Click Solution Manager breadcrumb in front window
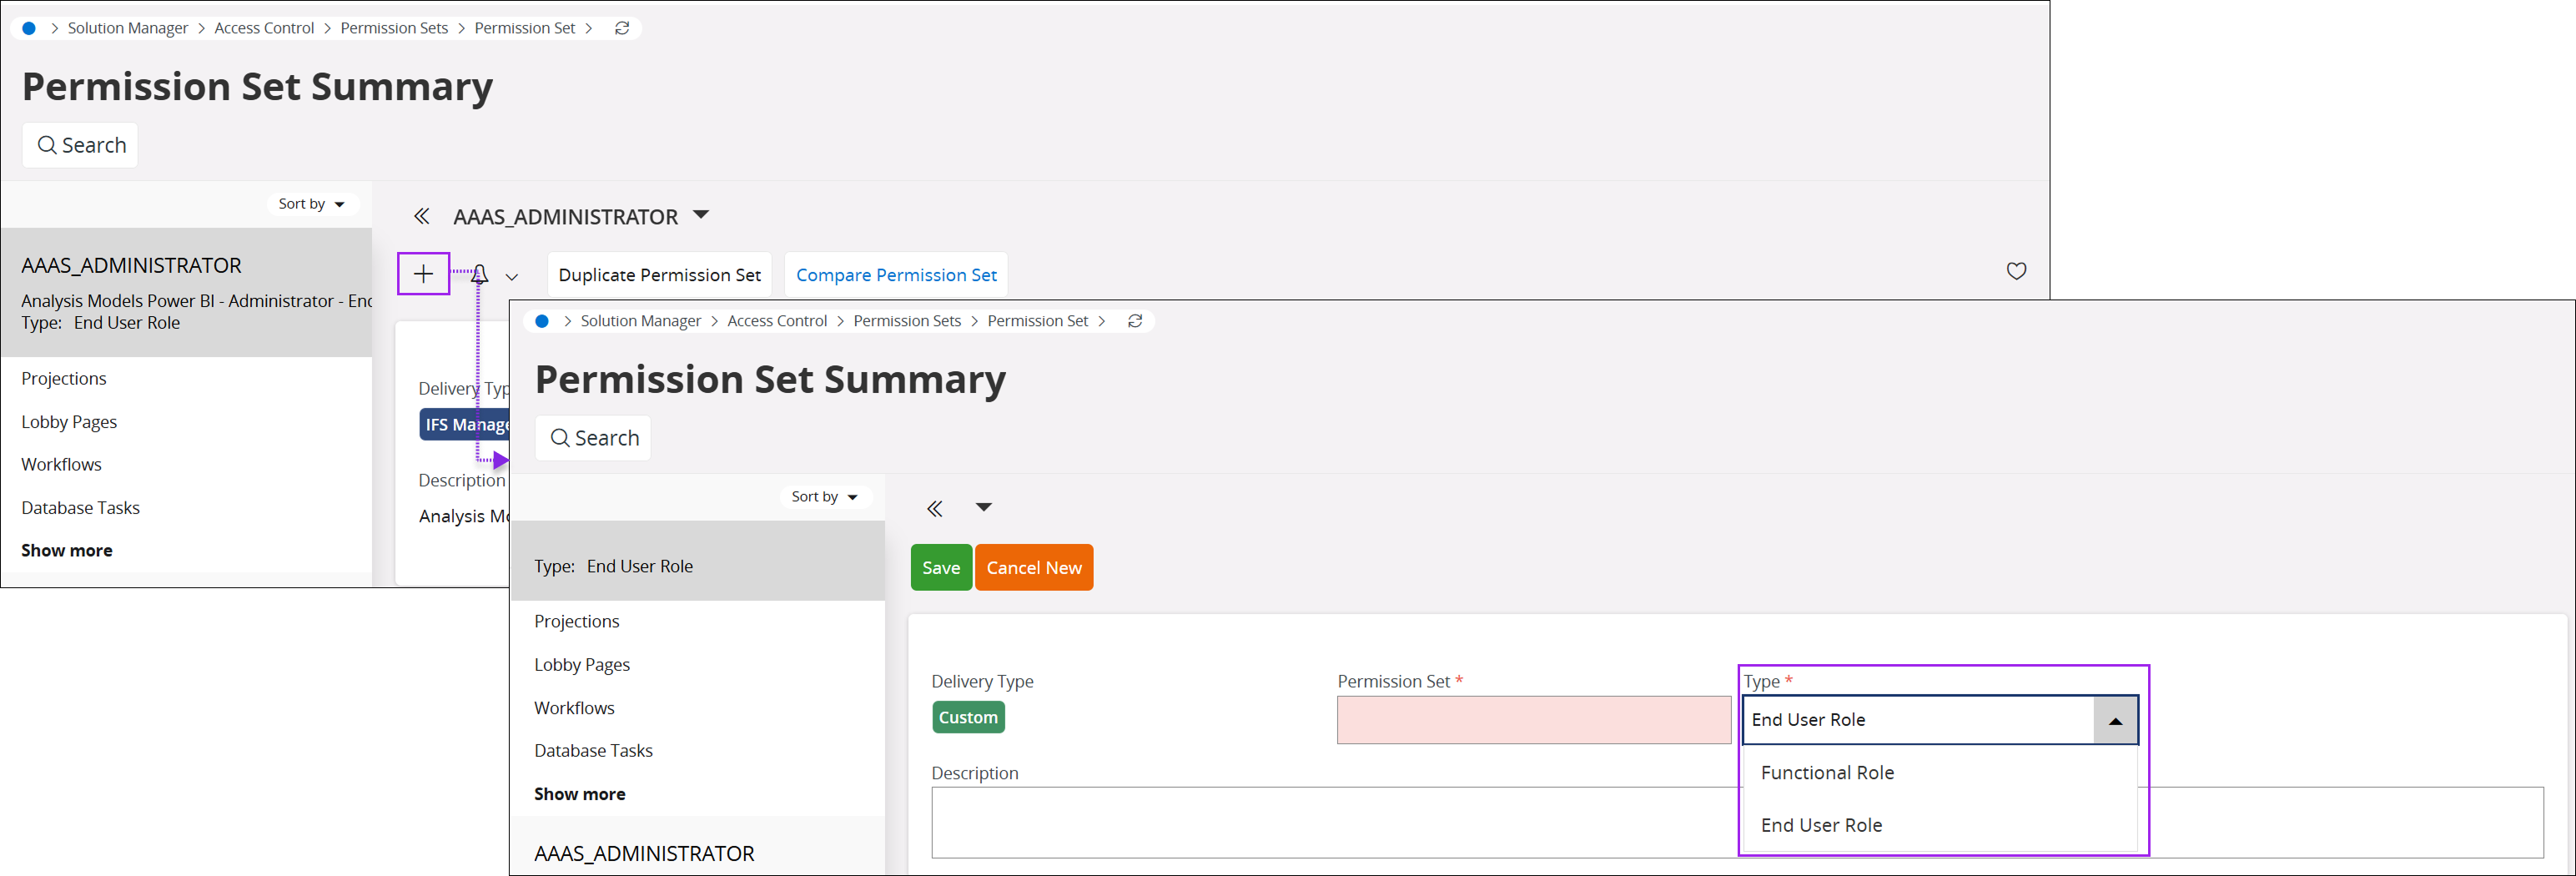Screen dimensions: 2576x876 tap(641, 321)
